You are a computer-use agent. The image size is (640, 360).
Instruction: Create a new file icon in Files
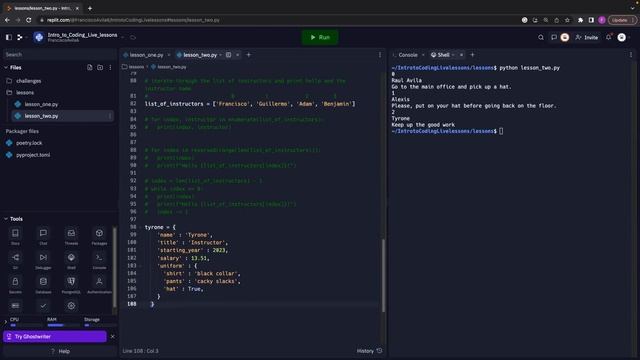90,67
